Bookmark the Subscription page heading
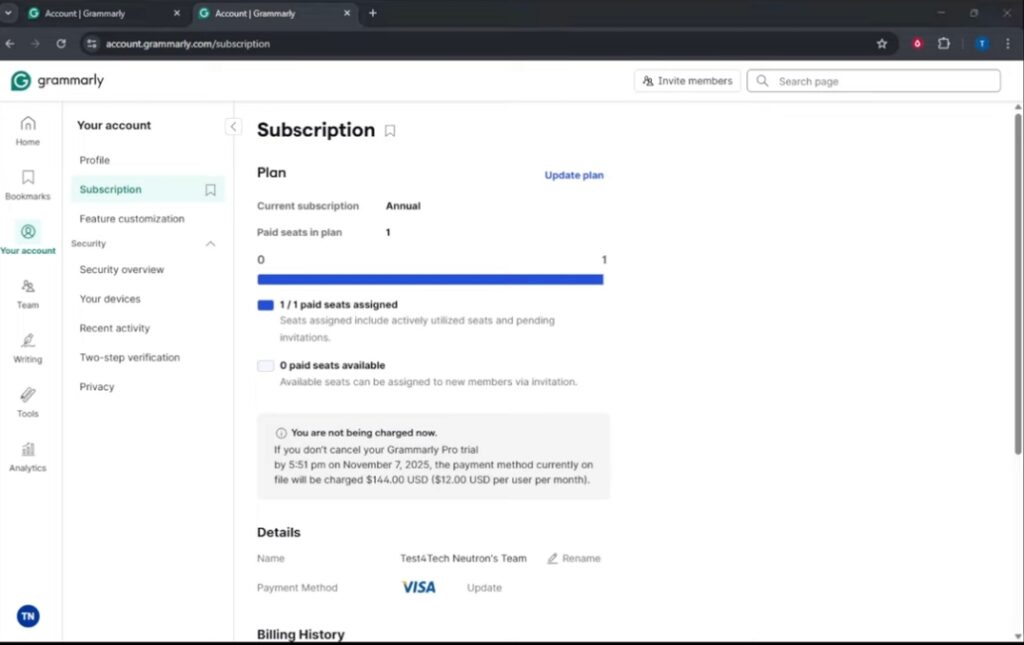 tap(390, 131)
